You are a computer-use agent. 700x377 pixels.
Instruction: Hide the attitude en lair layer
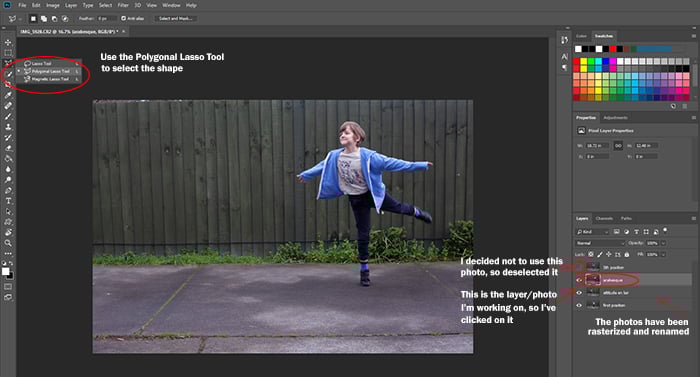point(579,293)
